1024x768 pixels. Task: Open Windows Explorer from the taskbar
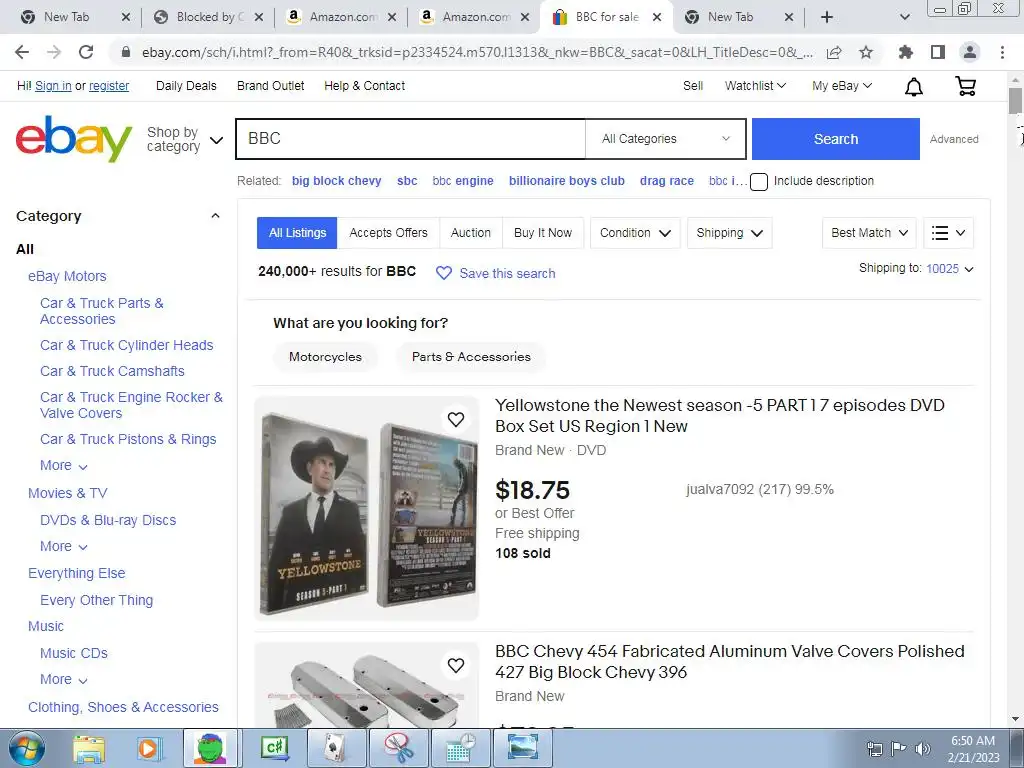coord(89,748)
